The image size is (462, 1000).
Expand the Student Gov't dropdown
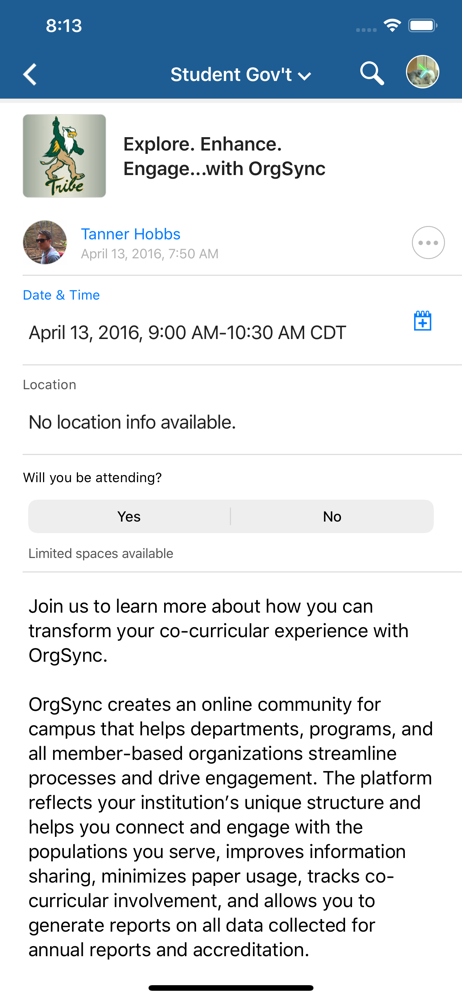(241, 75)
